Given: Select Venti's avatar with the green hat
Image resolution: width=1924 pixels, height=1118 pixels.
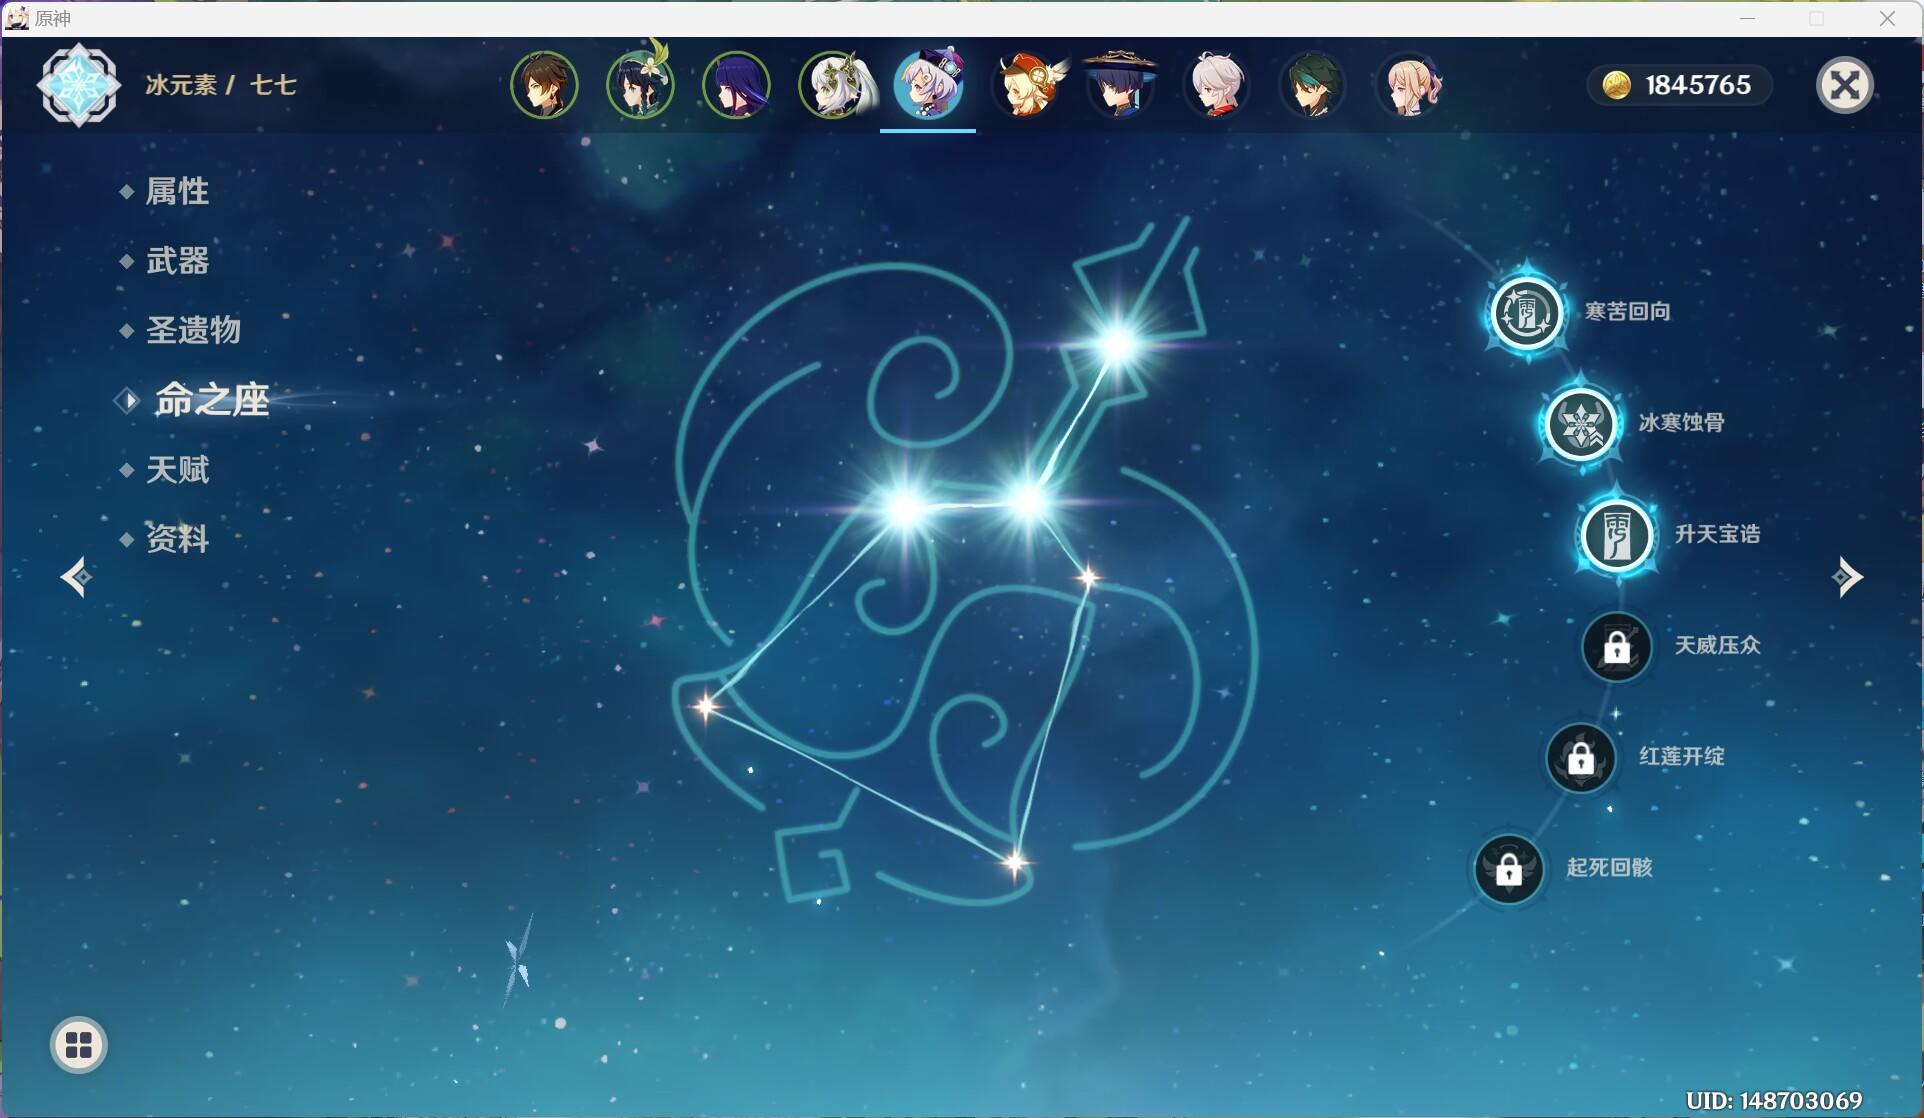Looking at the screenshot, I should tap(640, 86).
